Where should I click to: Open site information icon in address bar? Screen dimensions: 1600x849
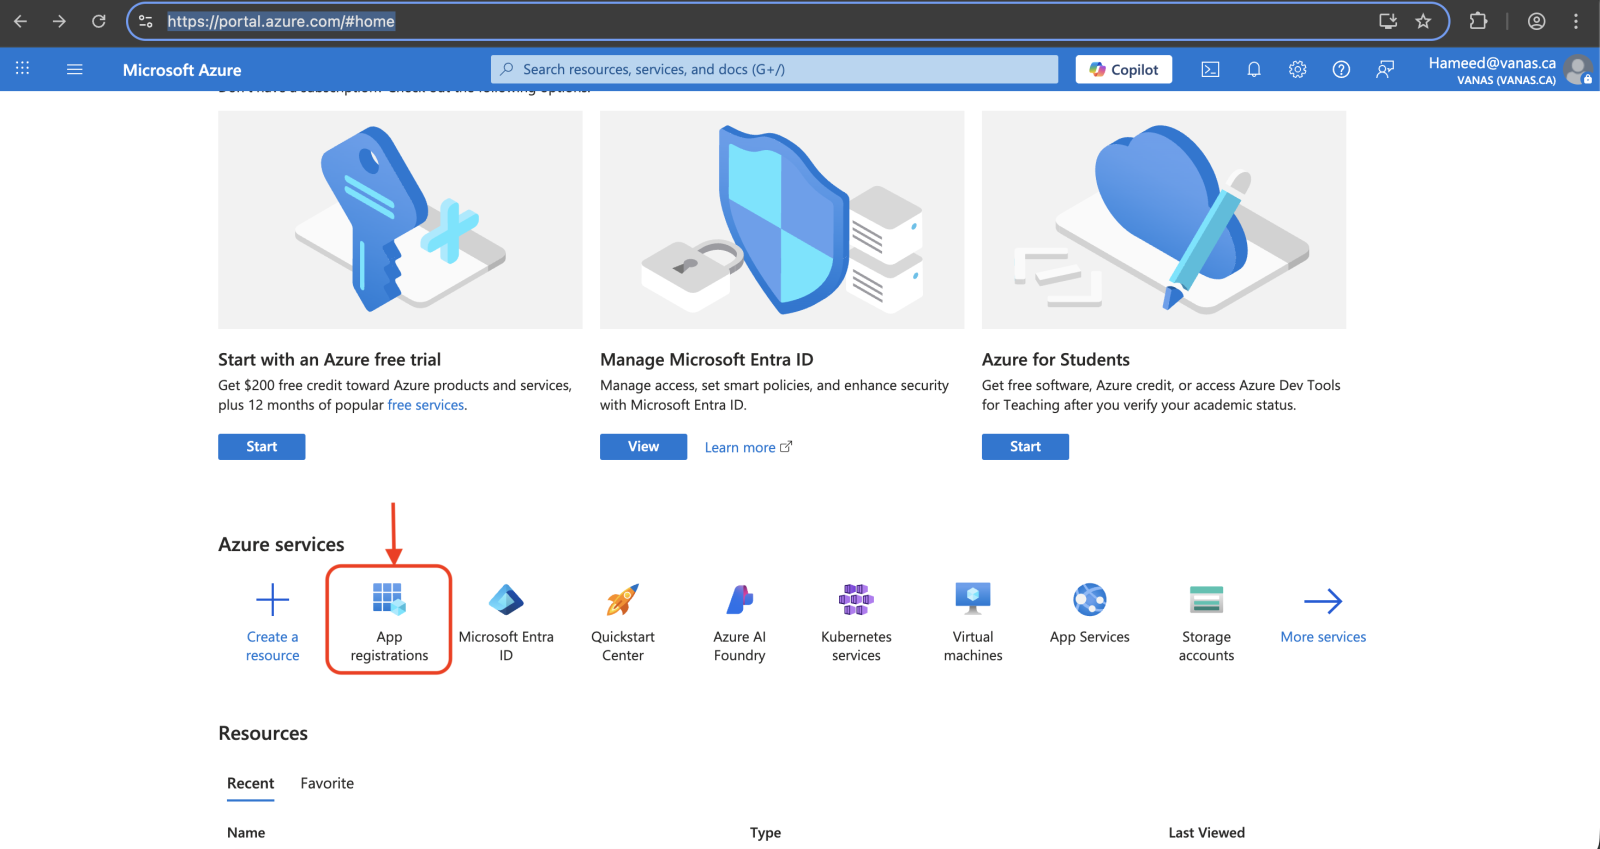click(x=146, y=21)
